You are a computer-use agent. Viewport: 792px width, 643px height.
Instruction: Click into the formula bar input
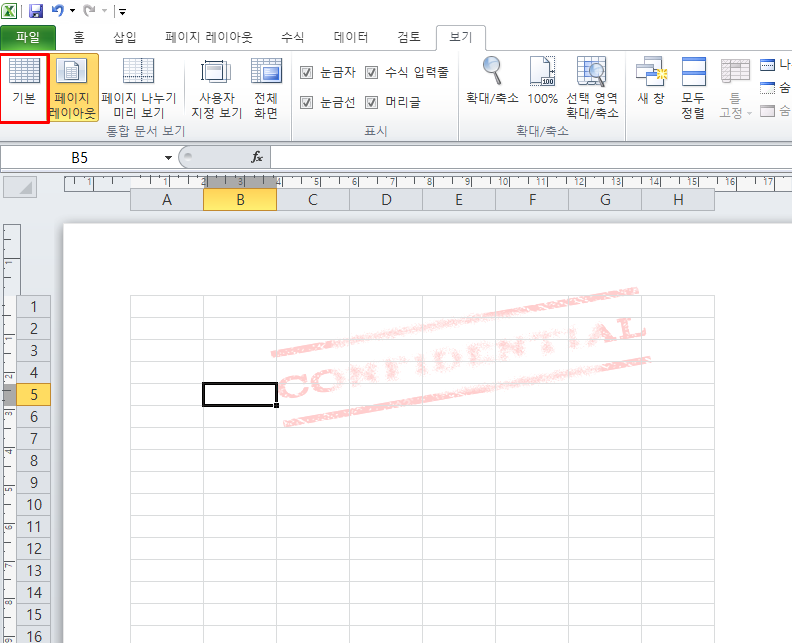530,157
